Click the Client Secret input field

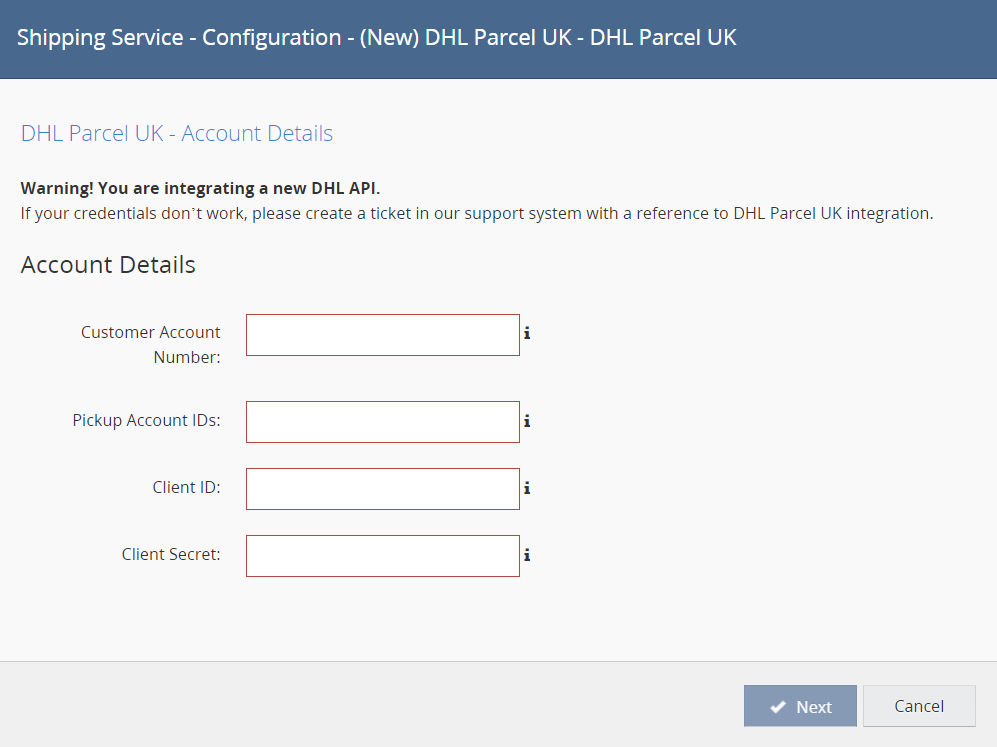click(382, 556)
